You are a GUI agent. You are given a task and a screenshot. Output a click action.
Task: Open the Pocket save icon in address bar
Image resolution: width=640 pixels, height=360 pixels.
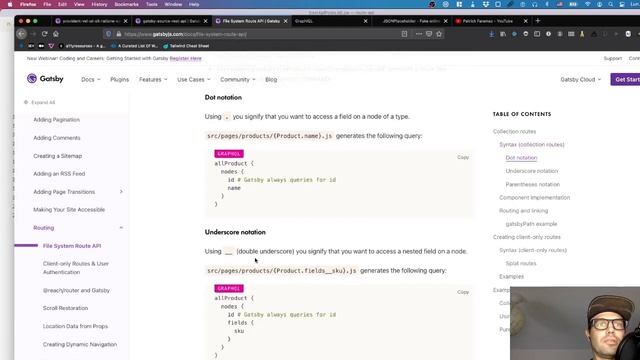(429, 34)
